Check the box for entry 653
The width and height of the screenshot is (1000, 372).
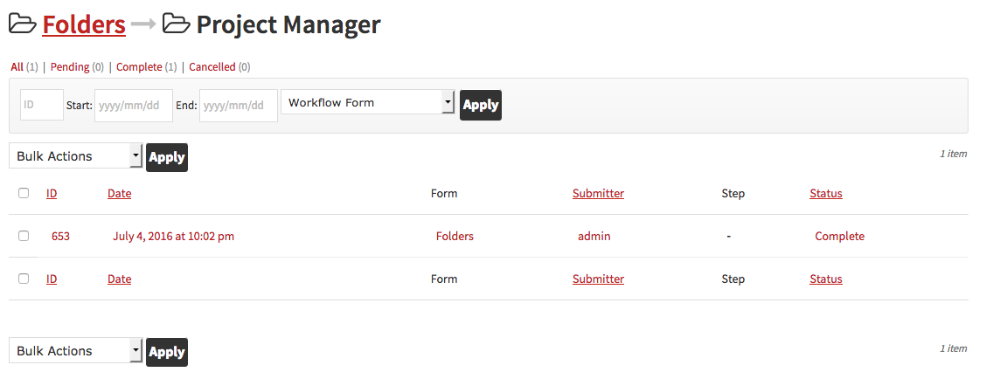pos(24,236)
